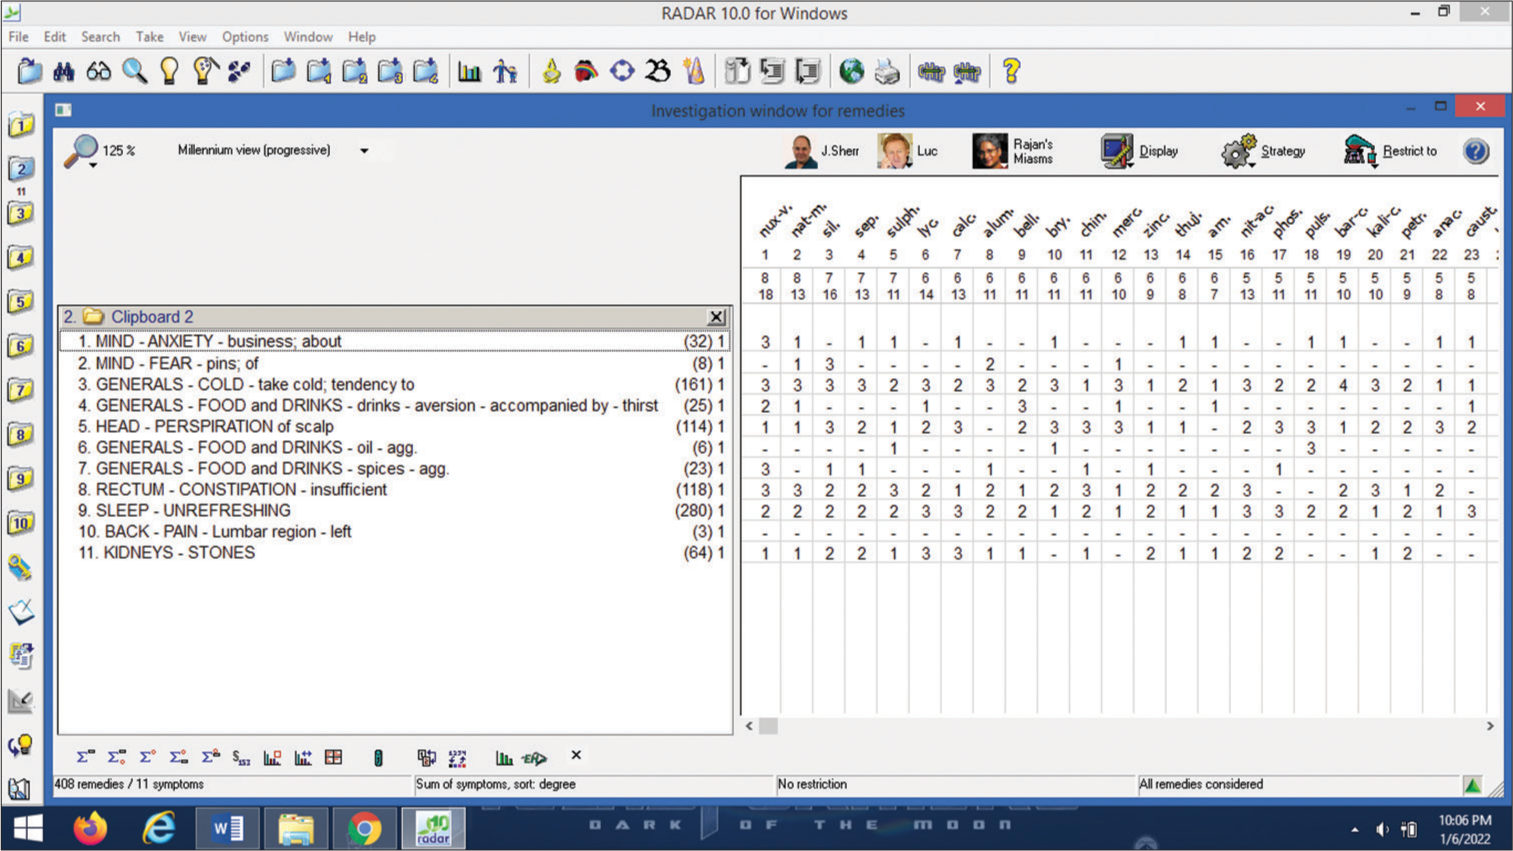Click the sulph. remedy column header
The height and width of the screenshot is (851, 1513).
pyautogui.click(x=901, y=220)
